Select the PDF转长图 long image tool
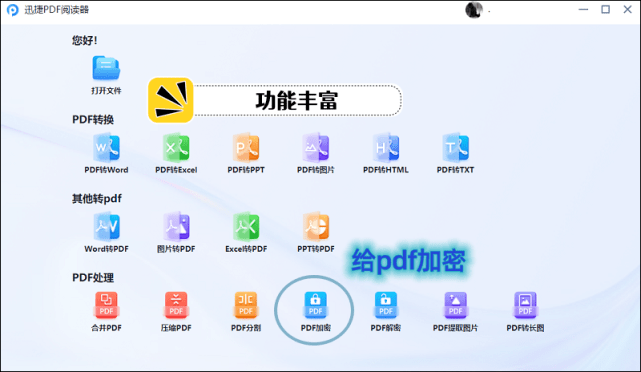Image resolution: width=641 pixels, height=372 pixels. click(525, 305)
